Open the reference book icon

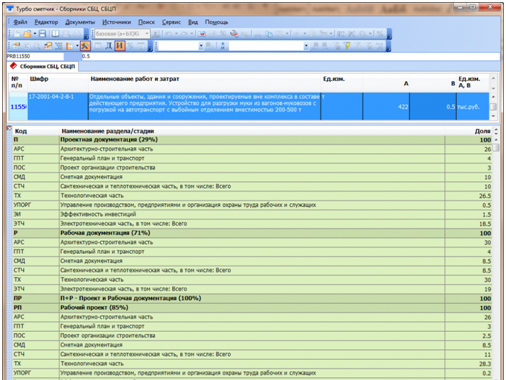55,34
